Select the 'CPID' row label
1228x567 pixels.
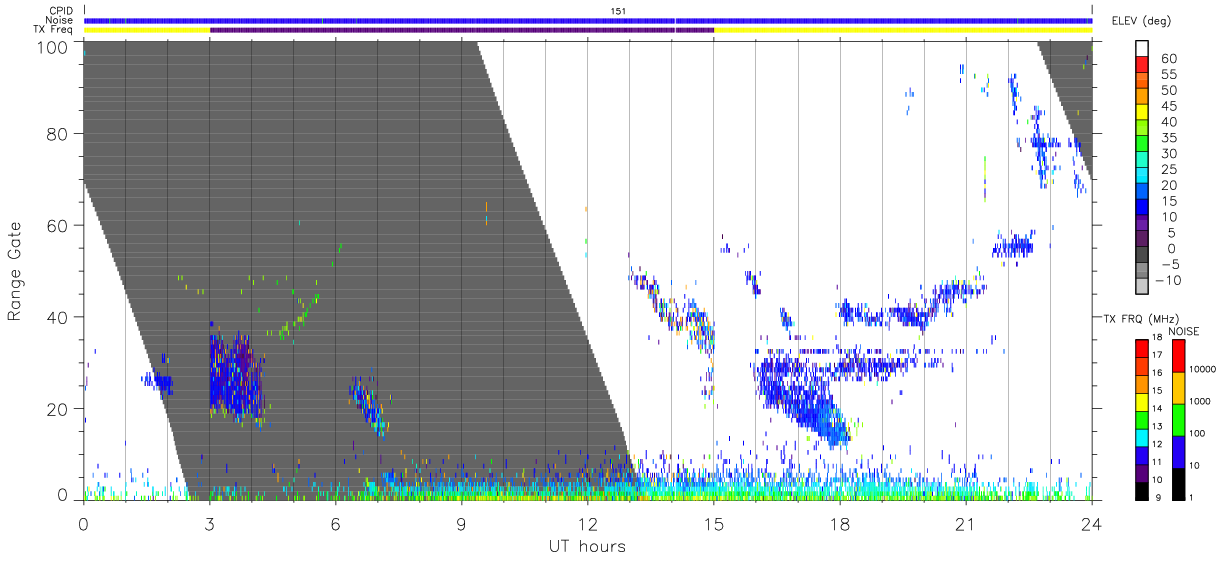click(62, 11)
